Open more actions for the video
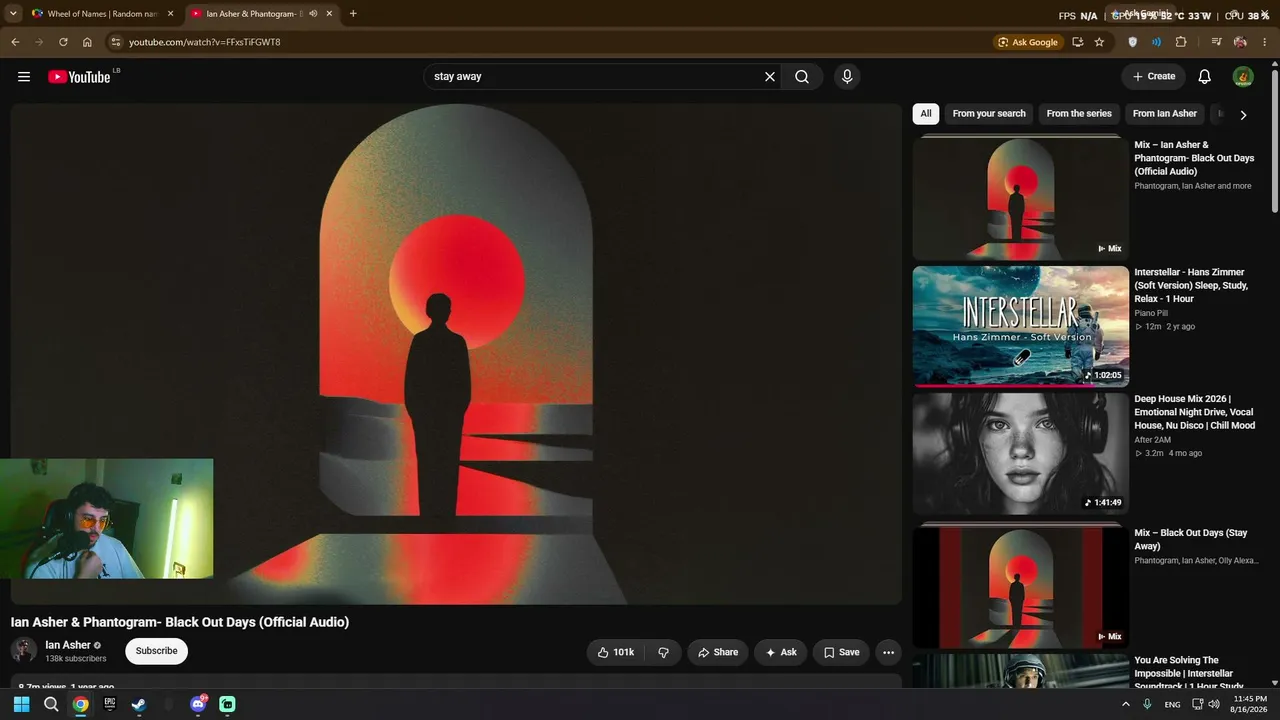This screenshot has width=1280, height=720. point(888,652)
